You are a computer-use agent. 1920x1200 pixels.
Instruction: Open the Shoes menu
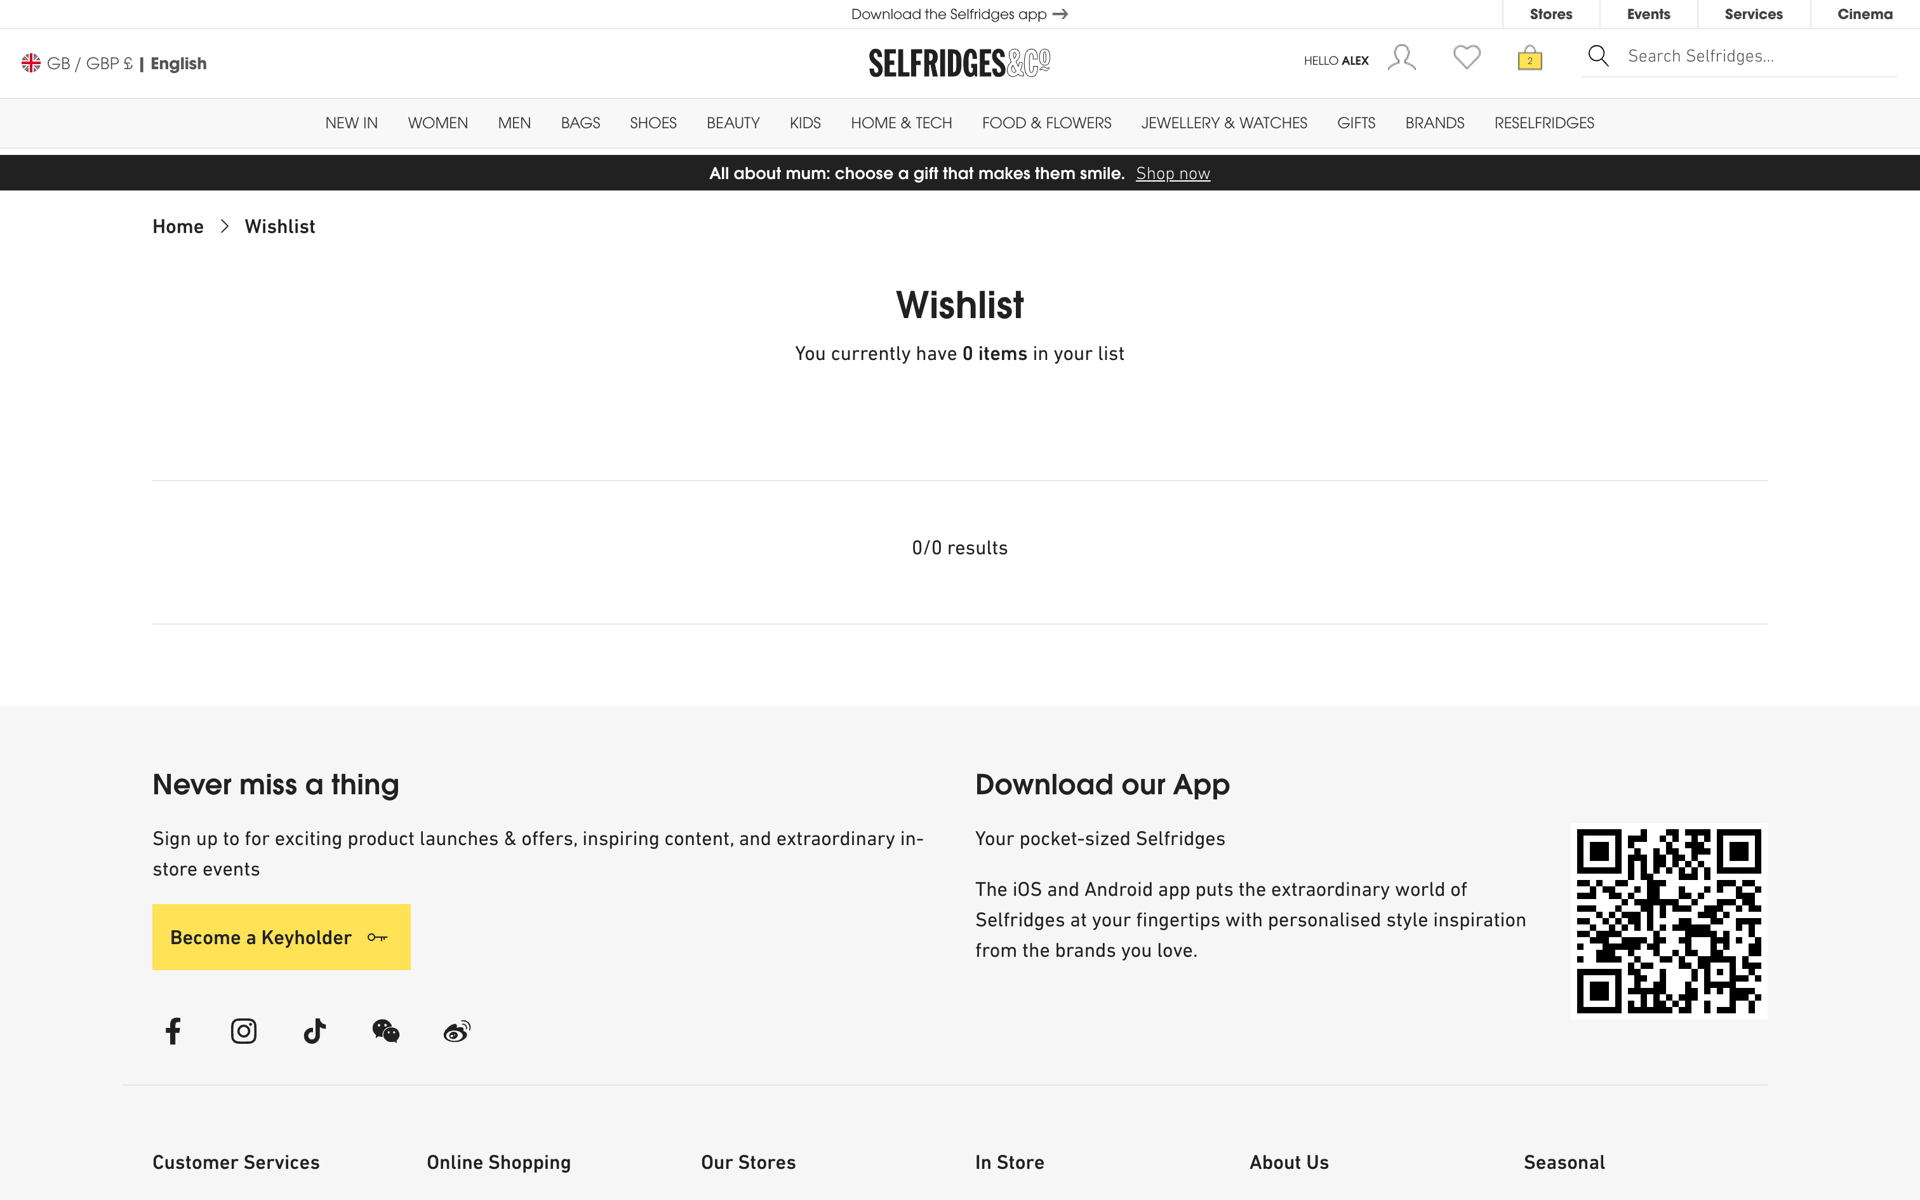[653, 123]
